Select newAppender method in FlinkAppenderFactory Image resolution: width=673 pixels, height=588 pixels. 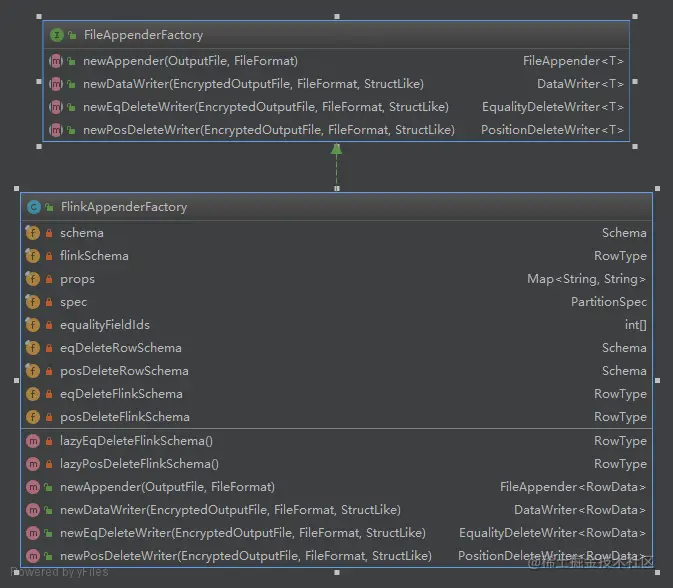(167, 487)
